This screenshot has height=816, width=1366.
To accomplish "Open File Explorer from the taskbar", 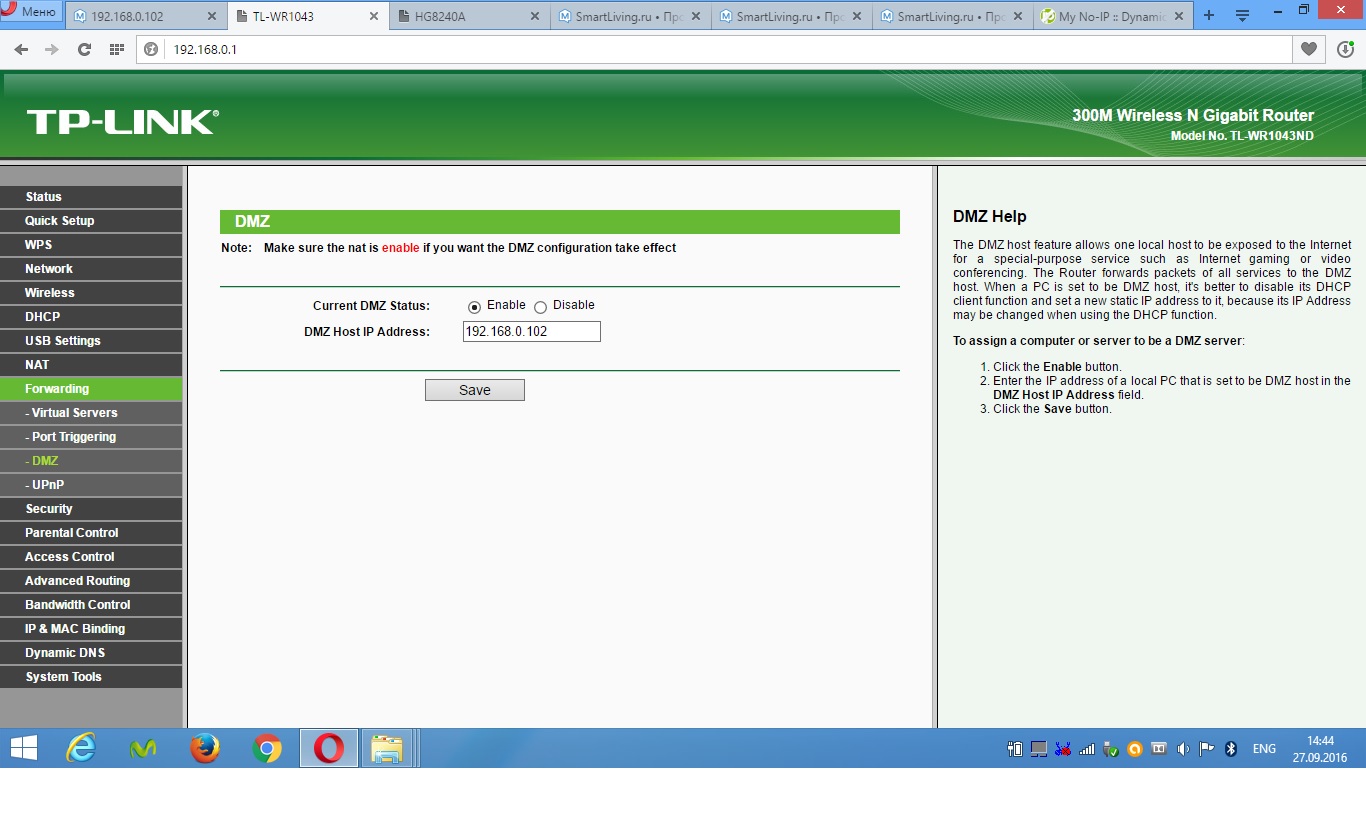I will (387, 748).
